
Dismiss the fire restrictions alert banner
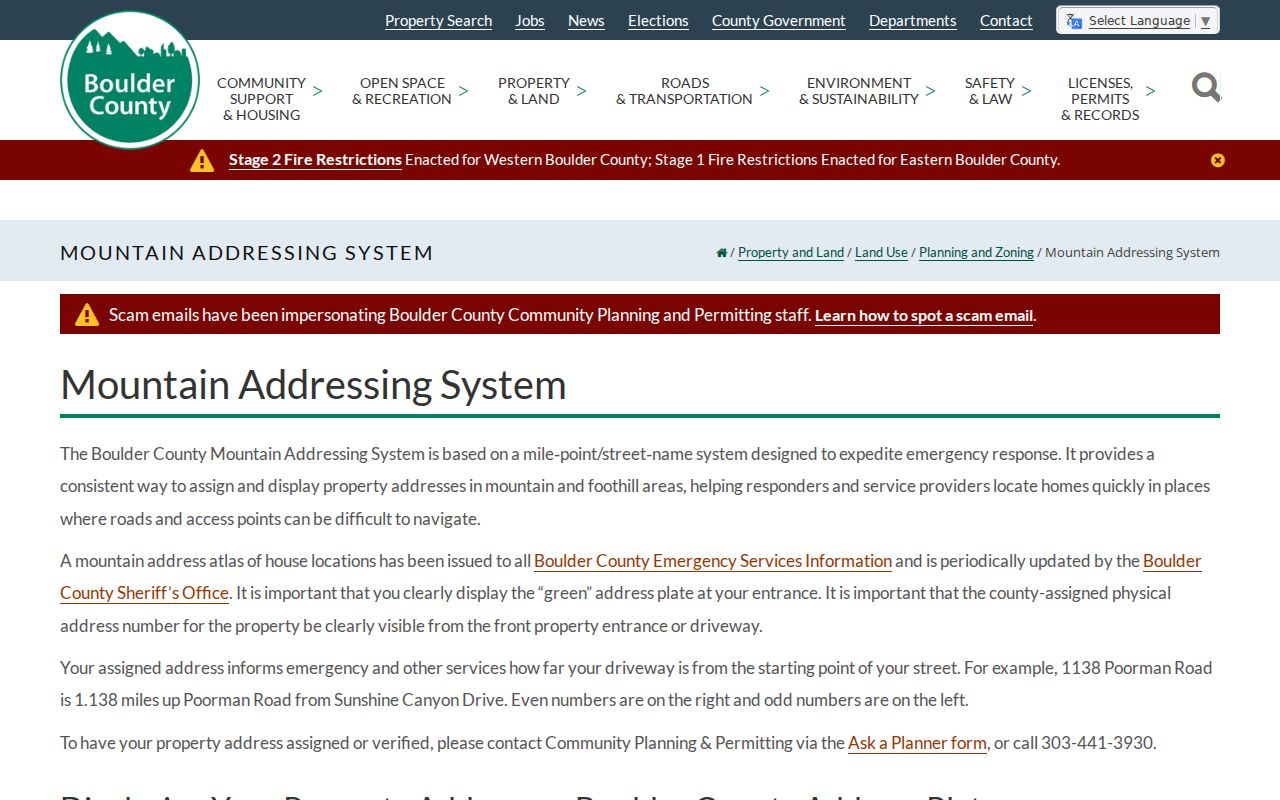click(1217, 160)
